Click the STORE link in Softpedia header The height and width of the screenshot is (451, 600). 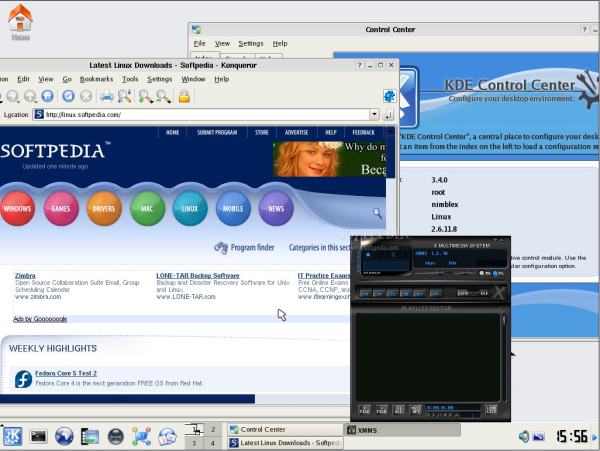[x=262, y=132]
